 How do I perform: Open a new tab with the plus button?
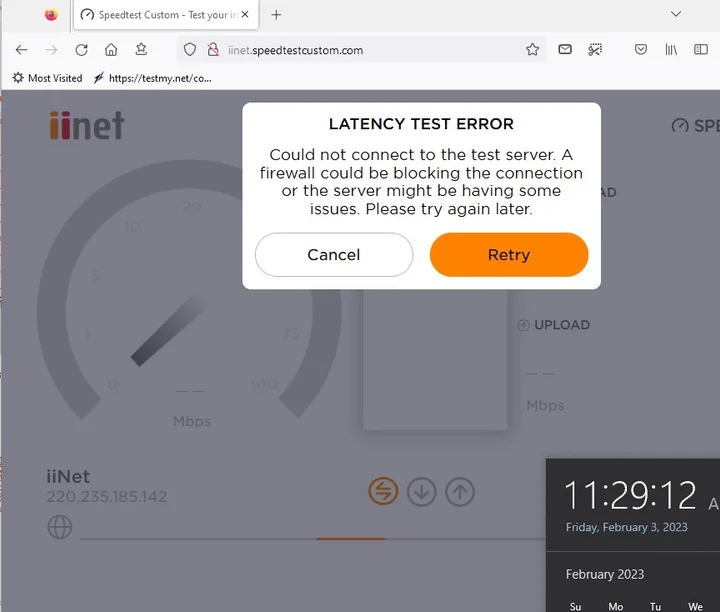click(x=276, y=15)
